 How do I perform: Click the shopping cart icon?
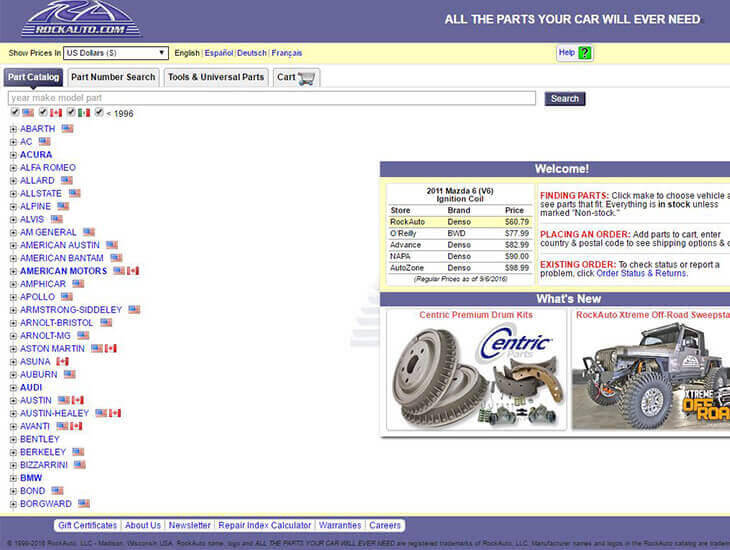tap(307, 78)
